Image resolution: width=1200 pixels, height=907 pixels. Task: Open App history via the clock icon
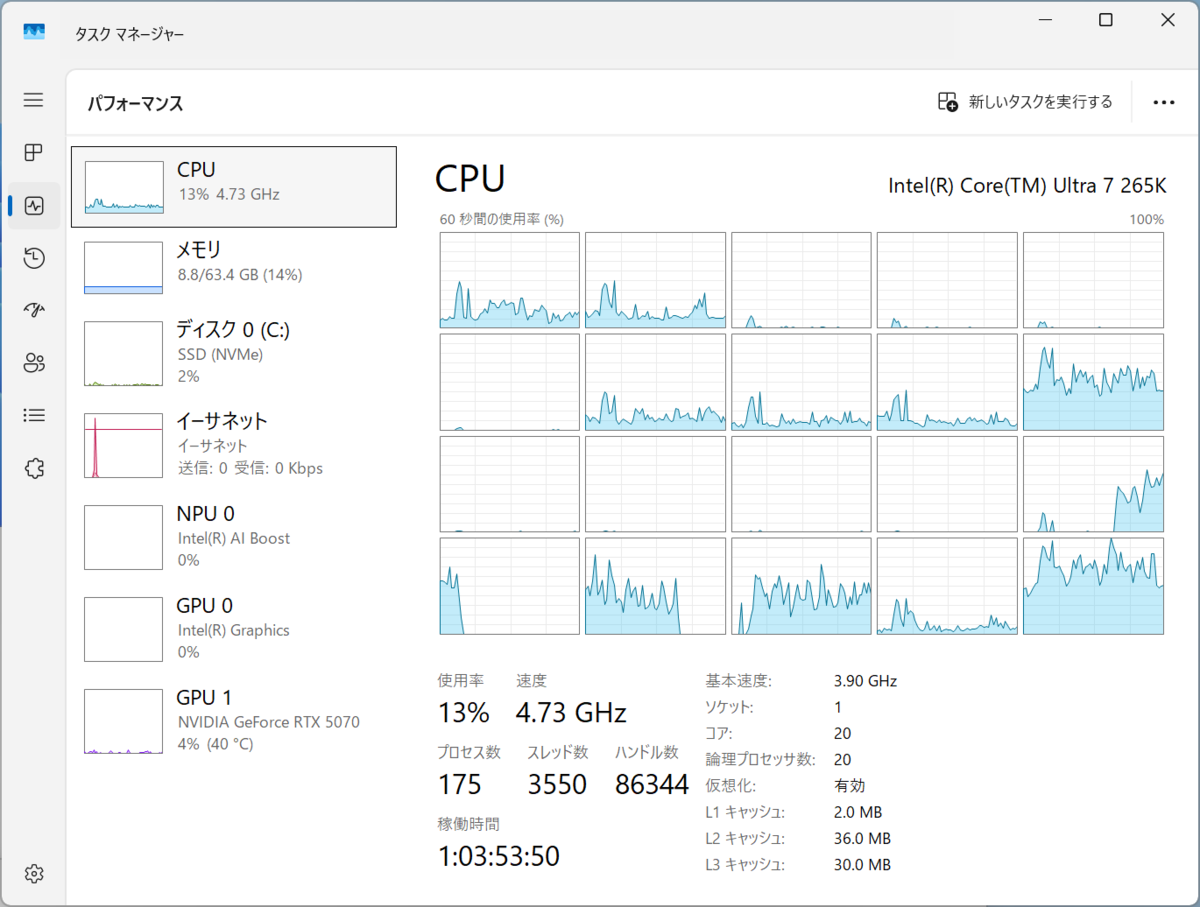33,258
